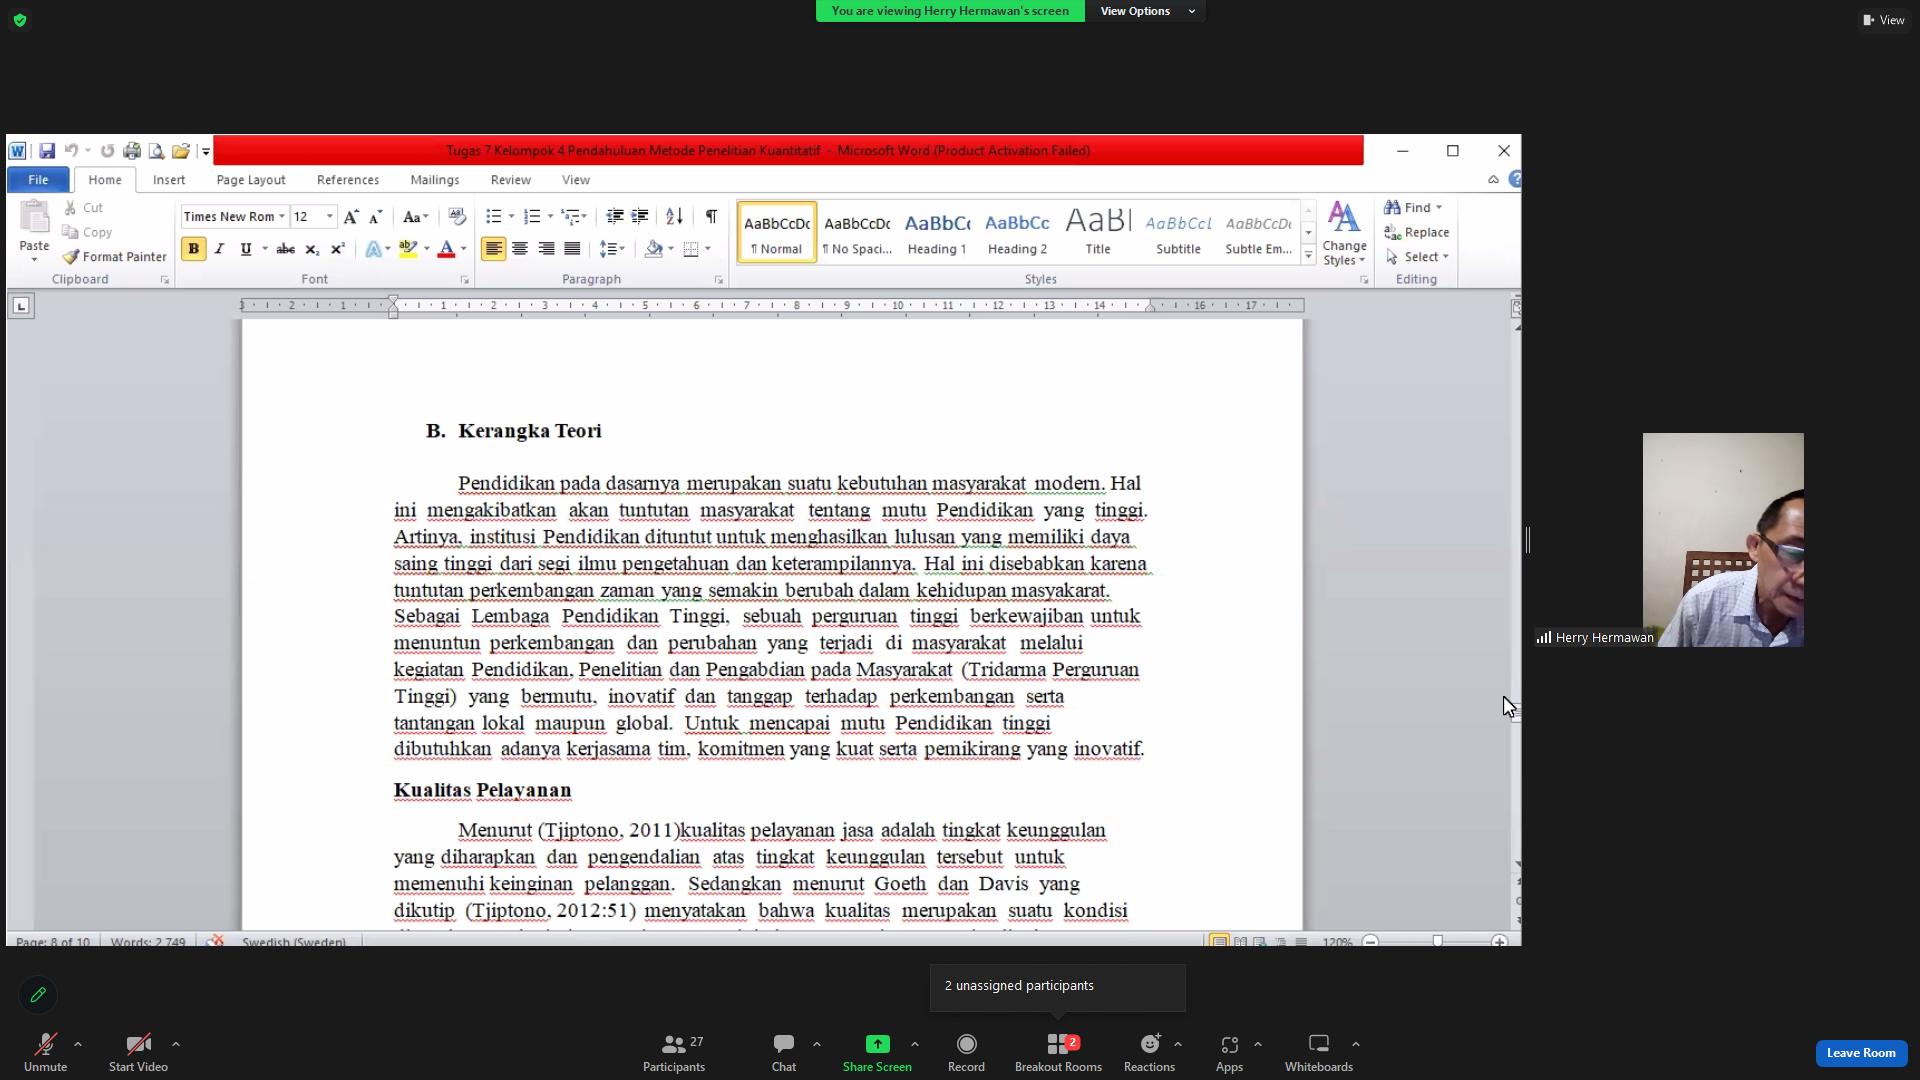Viewport: 1920px width, 1080px height.
Task: Click the Zoom encryption shield icon
Action: [x=20, y=20]
